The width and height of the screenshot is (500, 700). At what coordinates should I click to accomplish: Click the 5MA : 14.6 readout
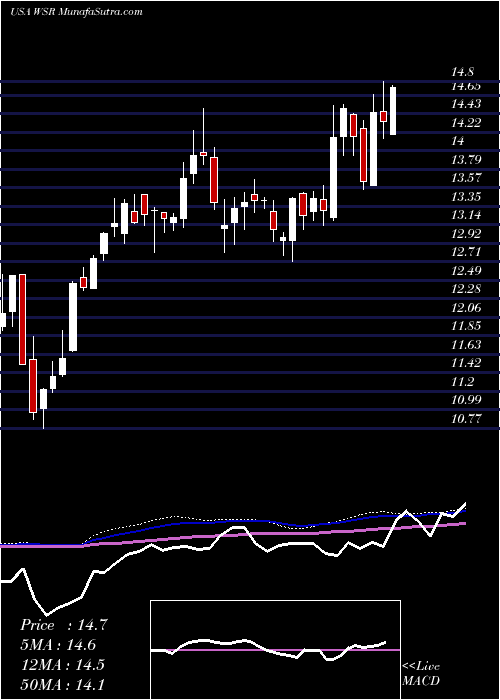(x=58, y=645)
